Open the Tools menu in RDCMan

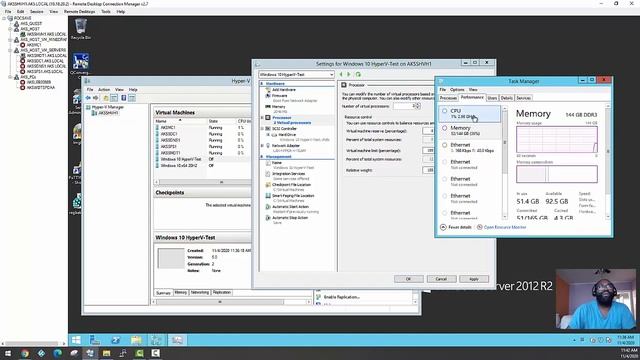pyautogui.click(x=106, y=11)
